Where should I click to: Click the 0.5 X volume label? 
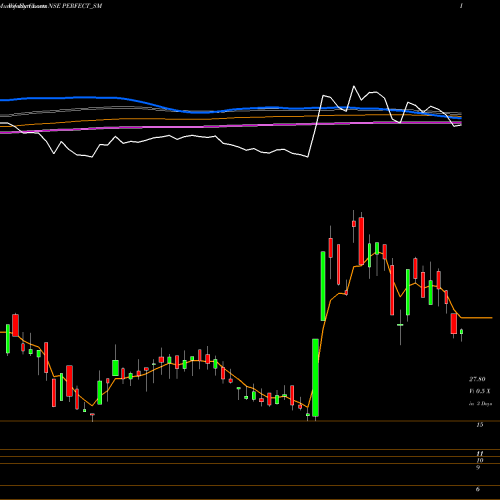(480, 391)
